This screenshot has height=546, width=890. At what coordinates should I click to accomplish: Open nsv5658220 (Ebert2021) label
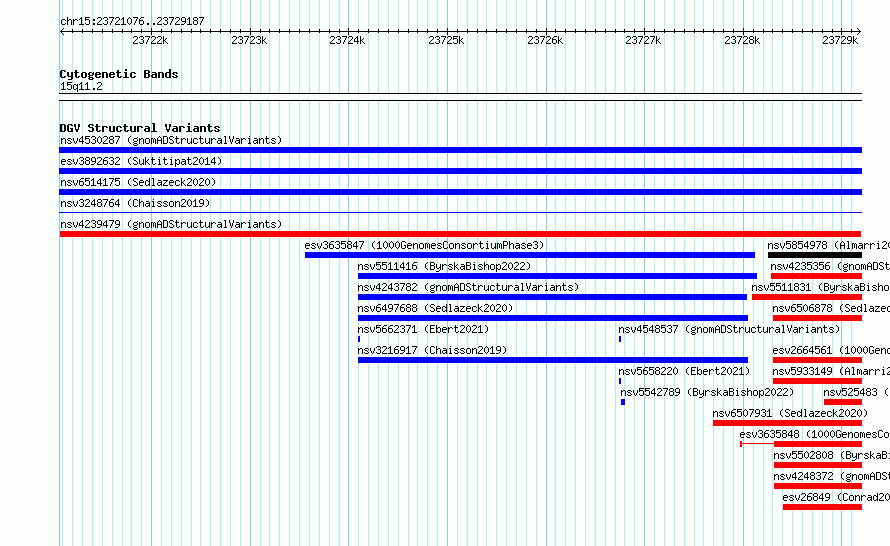click(684, 371)
